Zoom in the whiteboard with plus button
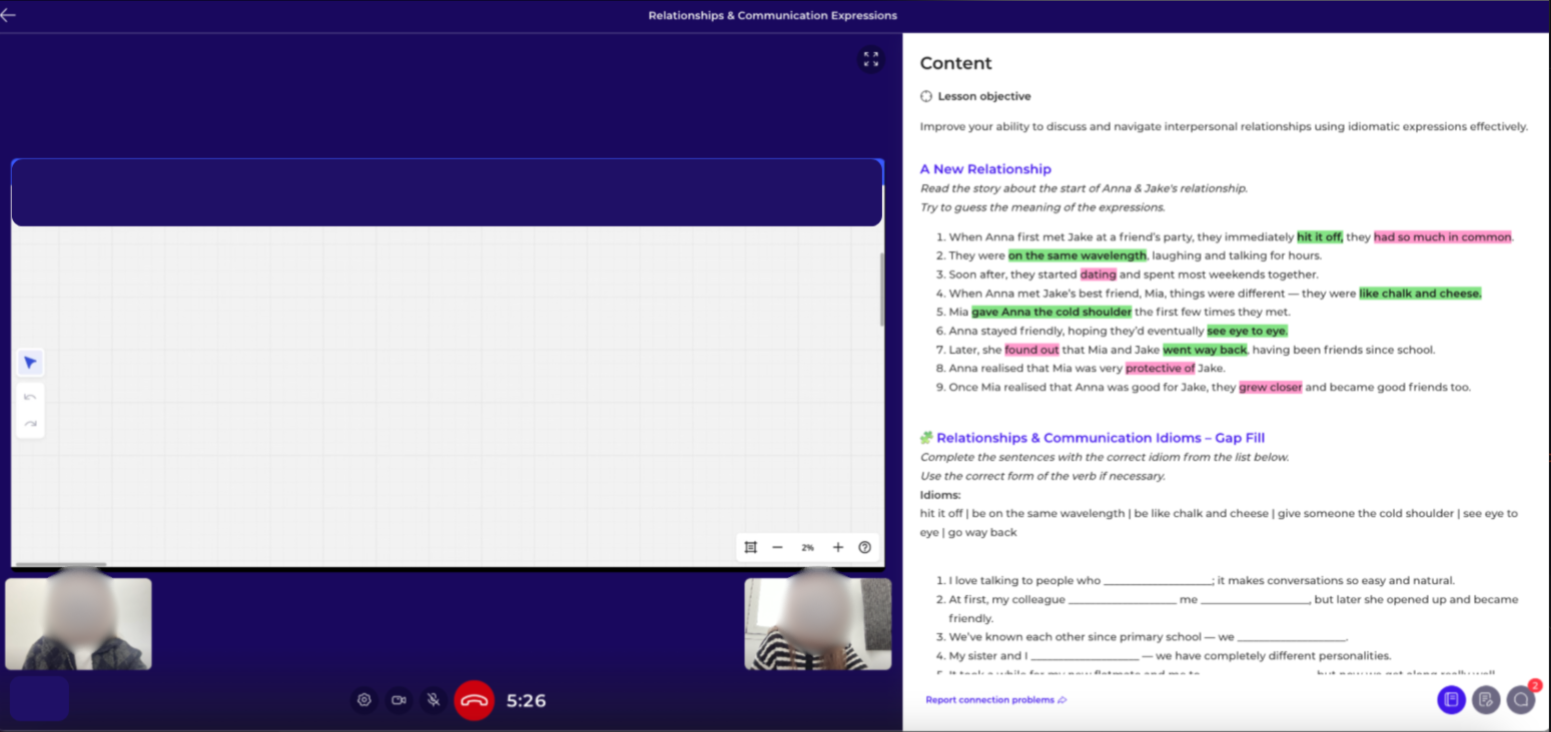Screen dimensions: 1551x732 pos(838,547)
